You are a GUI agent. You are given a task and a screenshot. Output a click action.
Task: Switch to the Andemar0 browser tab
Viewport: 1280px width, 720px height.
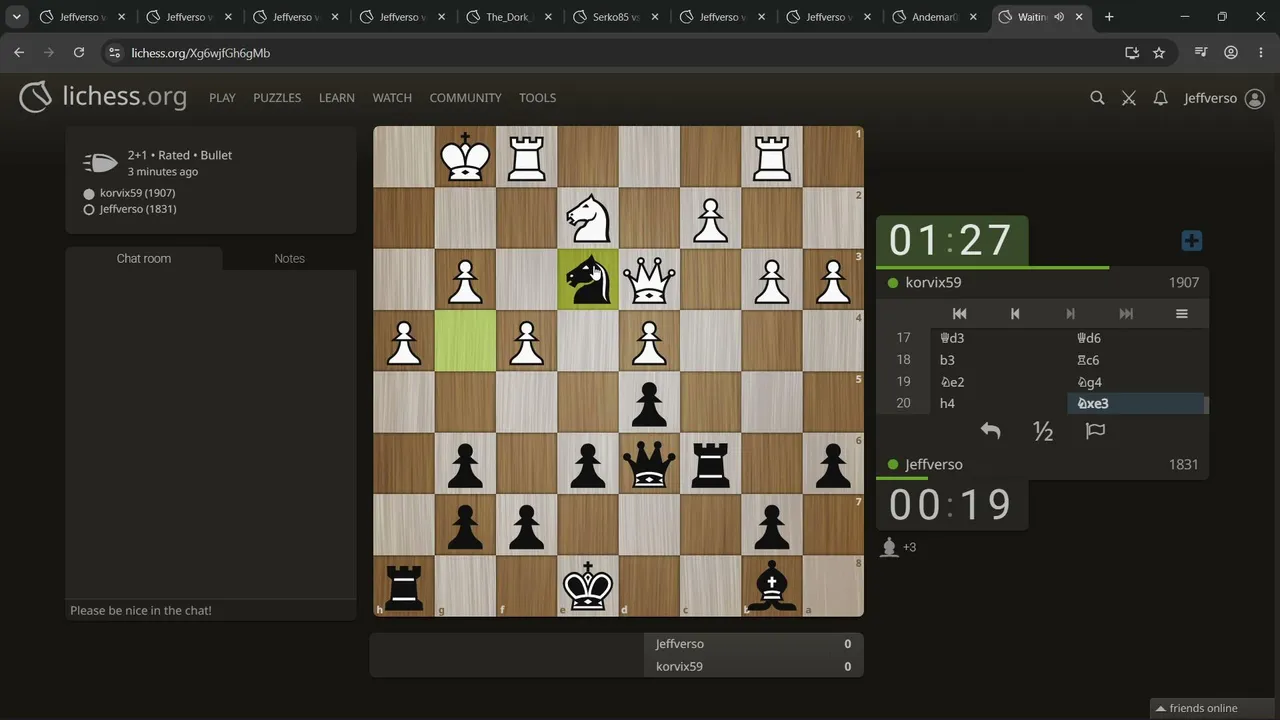pos(937,17)
